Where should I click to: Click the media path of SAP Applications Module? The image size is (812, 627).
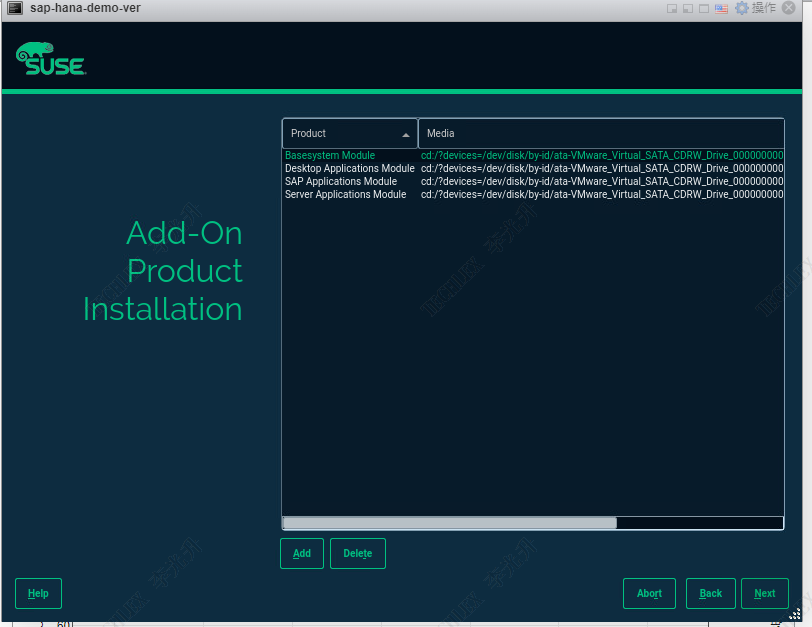tap(602, 181)
